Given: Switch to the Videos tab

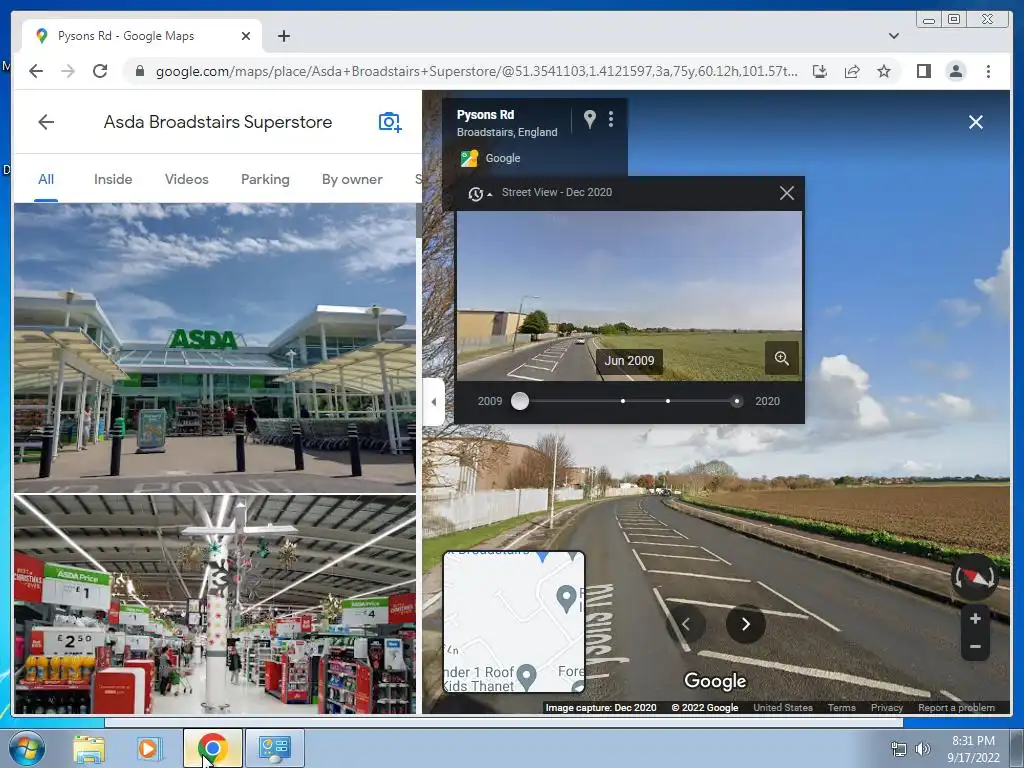Looking at the screenshot, I should [x=187, y=179].
